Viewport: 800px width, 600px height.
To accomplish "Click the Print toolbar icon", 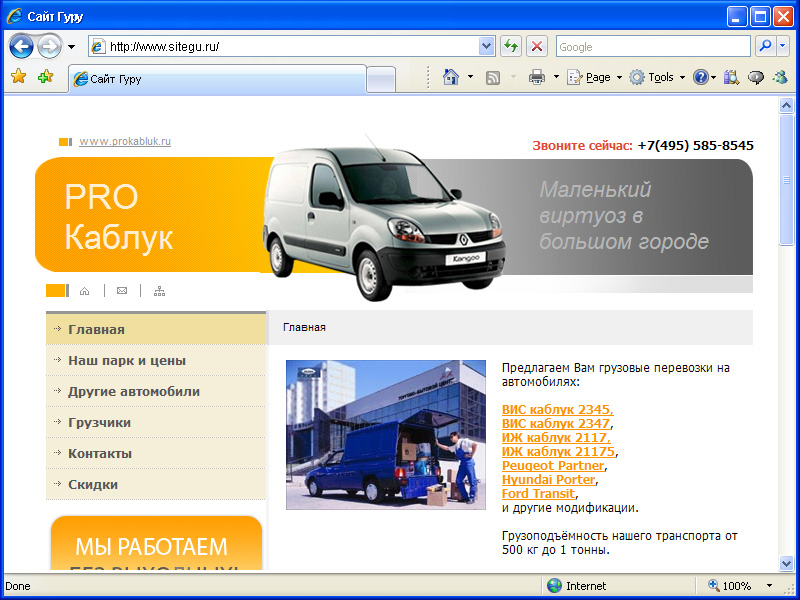I will (x=537, y=78).
